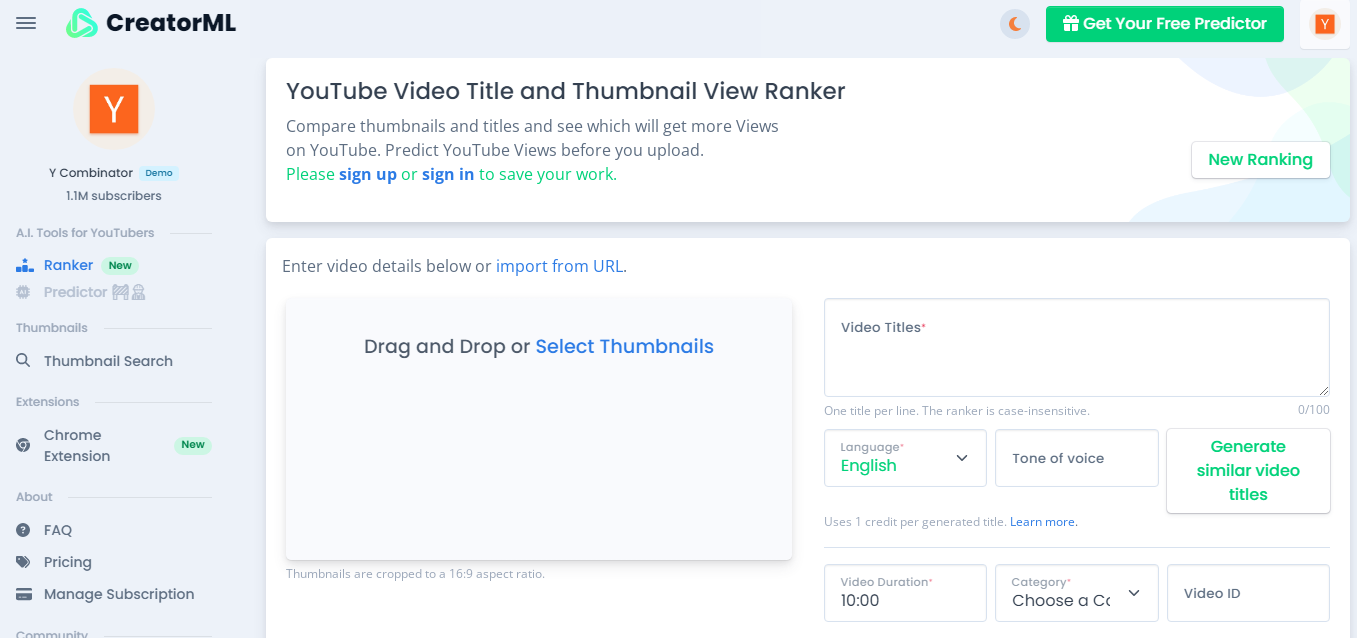The width and height of the screenshot is (1357, 638).
Task: Click Select Thumbnails in the upload area
Action: (x=624, y=346)
